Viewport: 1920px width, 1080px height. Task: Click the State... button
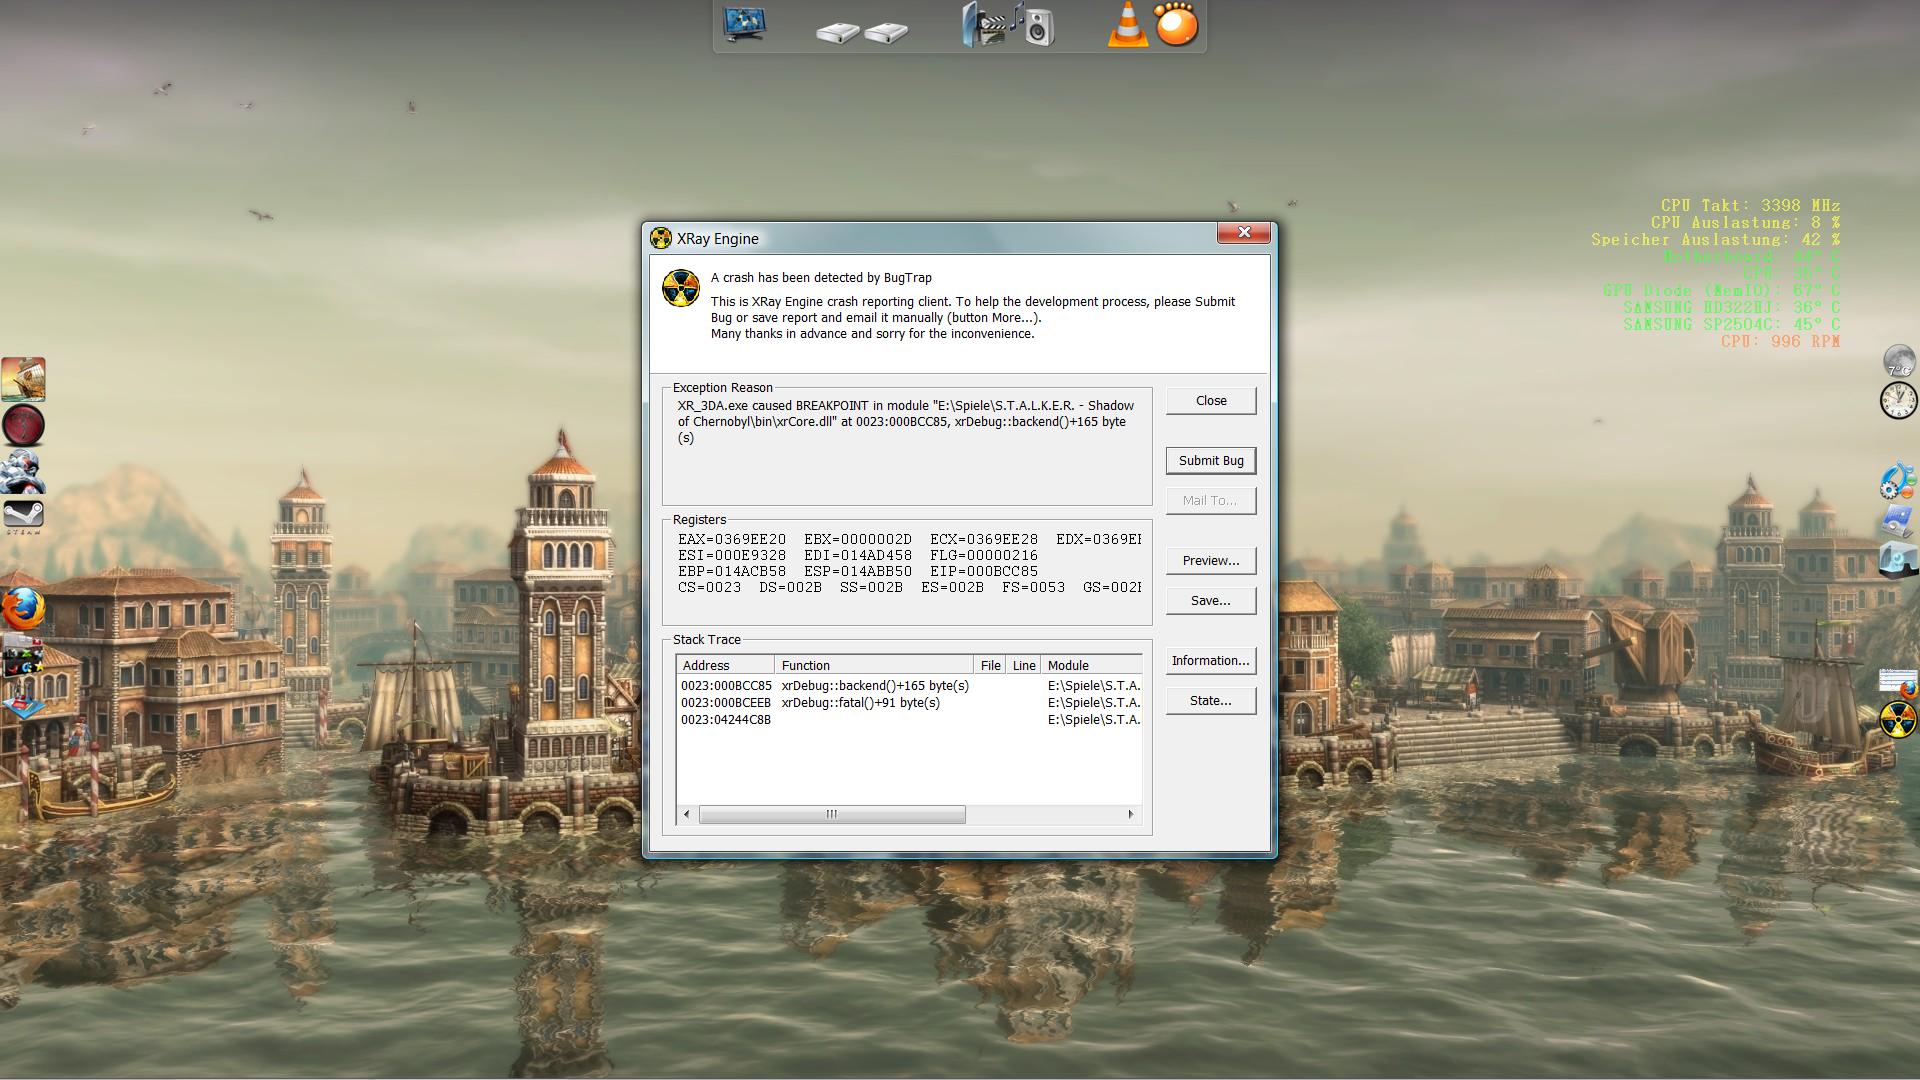1210,701
